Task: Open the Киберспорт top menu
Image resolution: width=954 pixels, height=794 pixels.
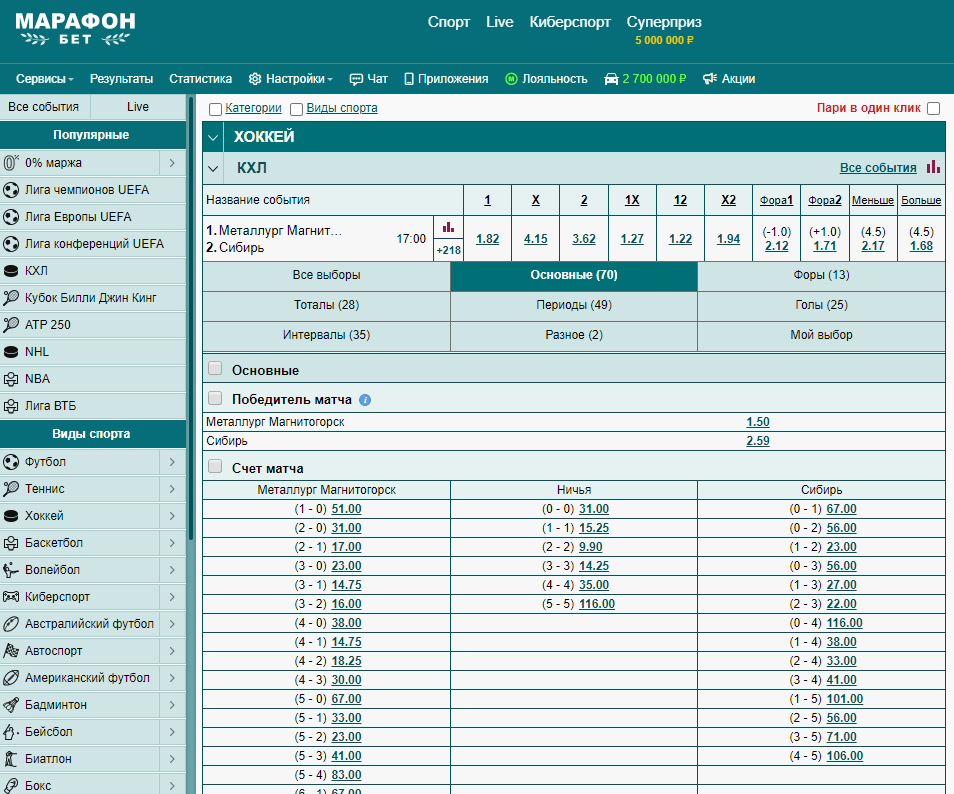Action: pos(569,22)
